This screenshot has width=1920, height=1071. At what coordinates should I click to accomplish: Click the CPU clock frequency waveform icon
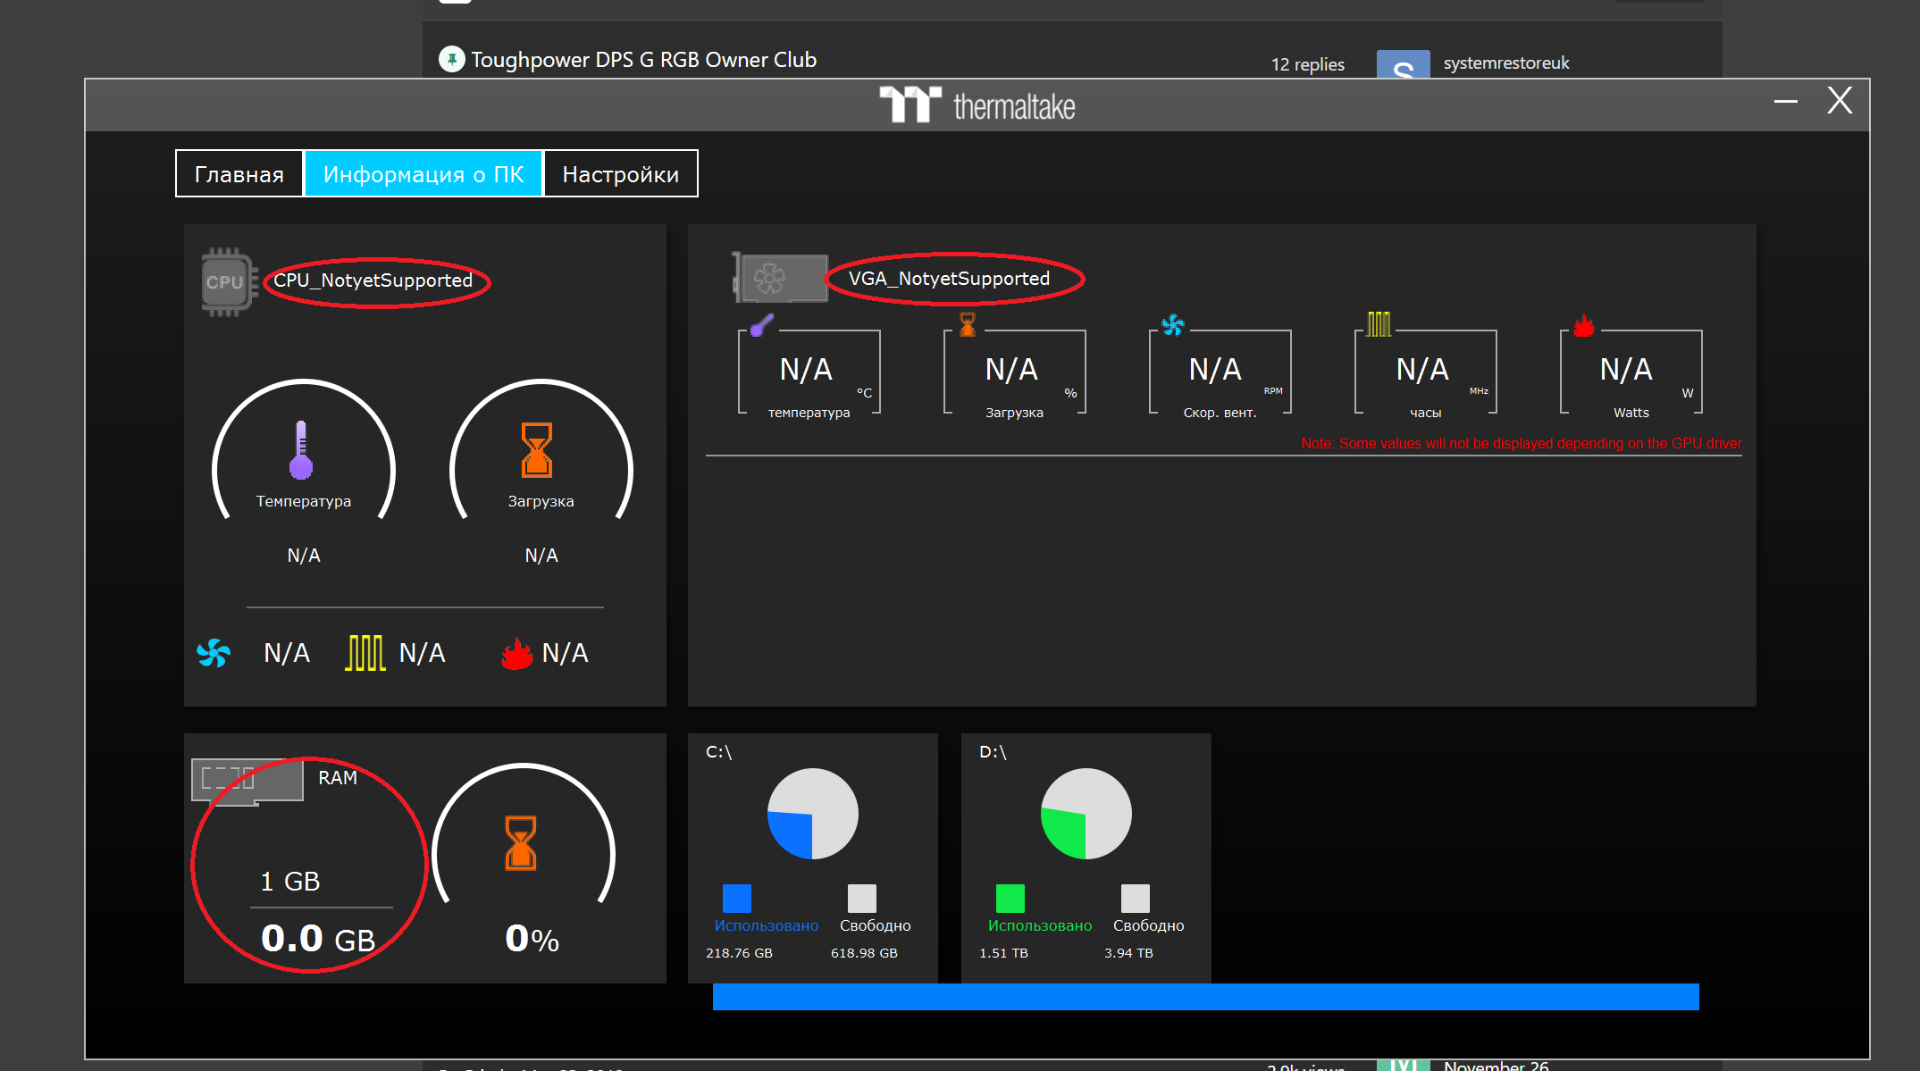point(365,653)
